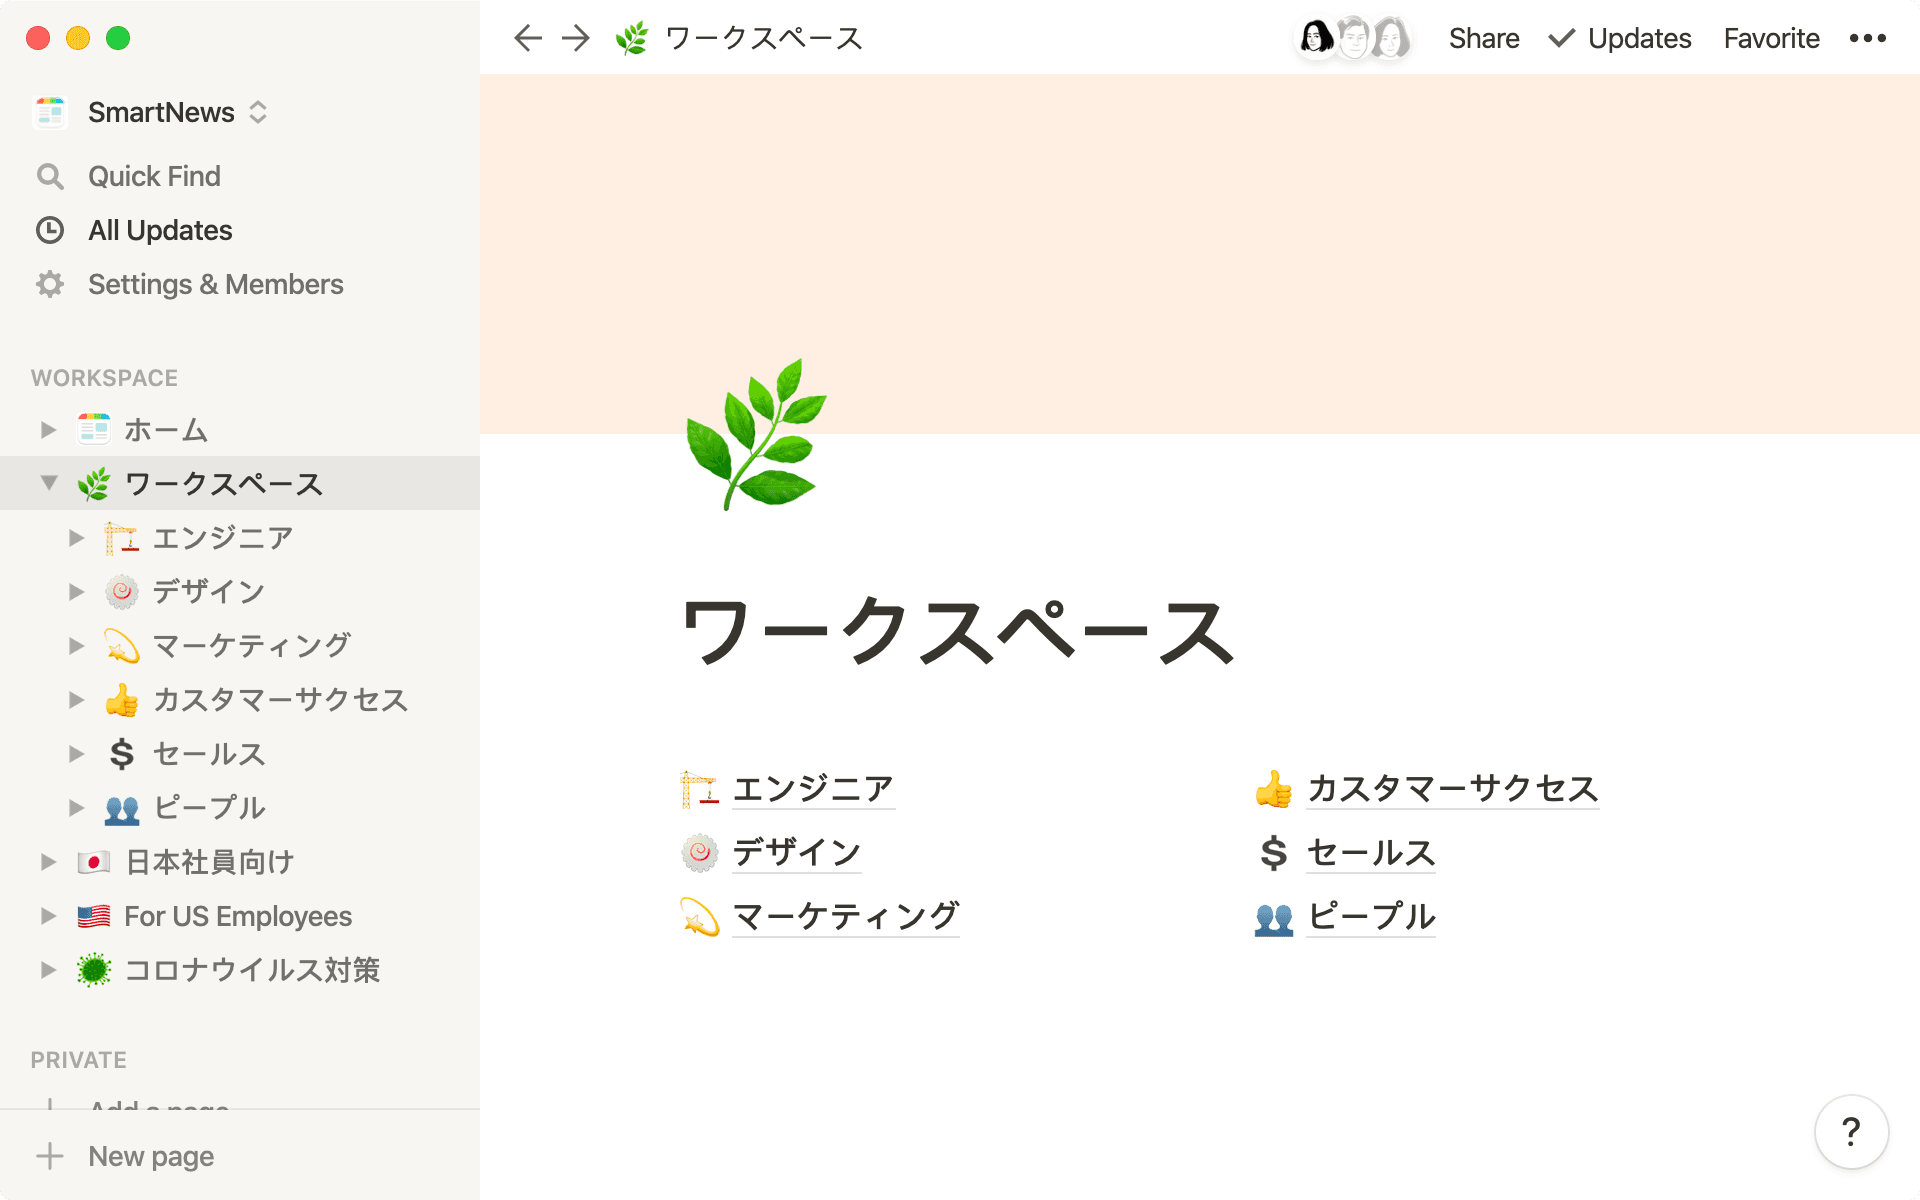
Task: Click the forward navigation arrow
Action: [x=576, y=37]
